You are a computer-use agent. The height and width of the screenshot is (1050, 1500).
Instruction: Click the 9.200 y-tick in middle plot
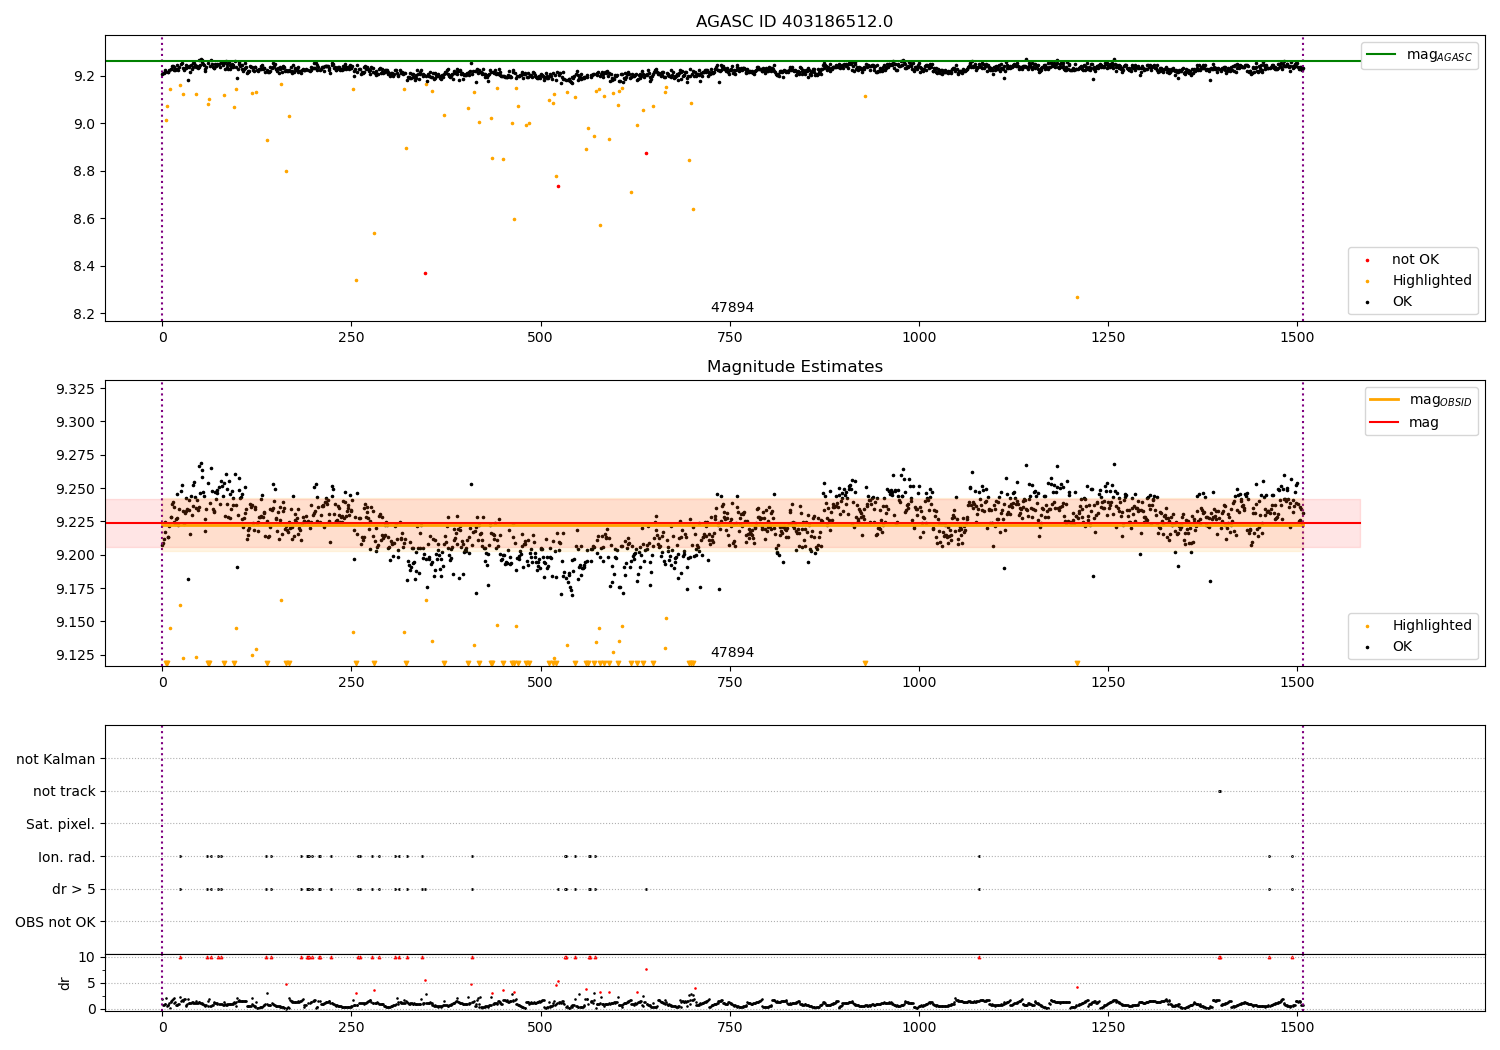pyautogui.click(x=75, y=555)
